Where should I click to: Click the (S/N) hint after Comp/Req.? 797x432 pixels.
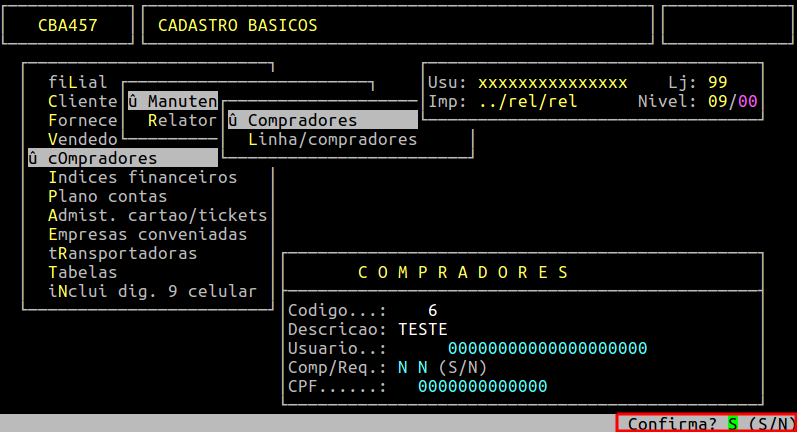(463, 367)
